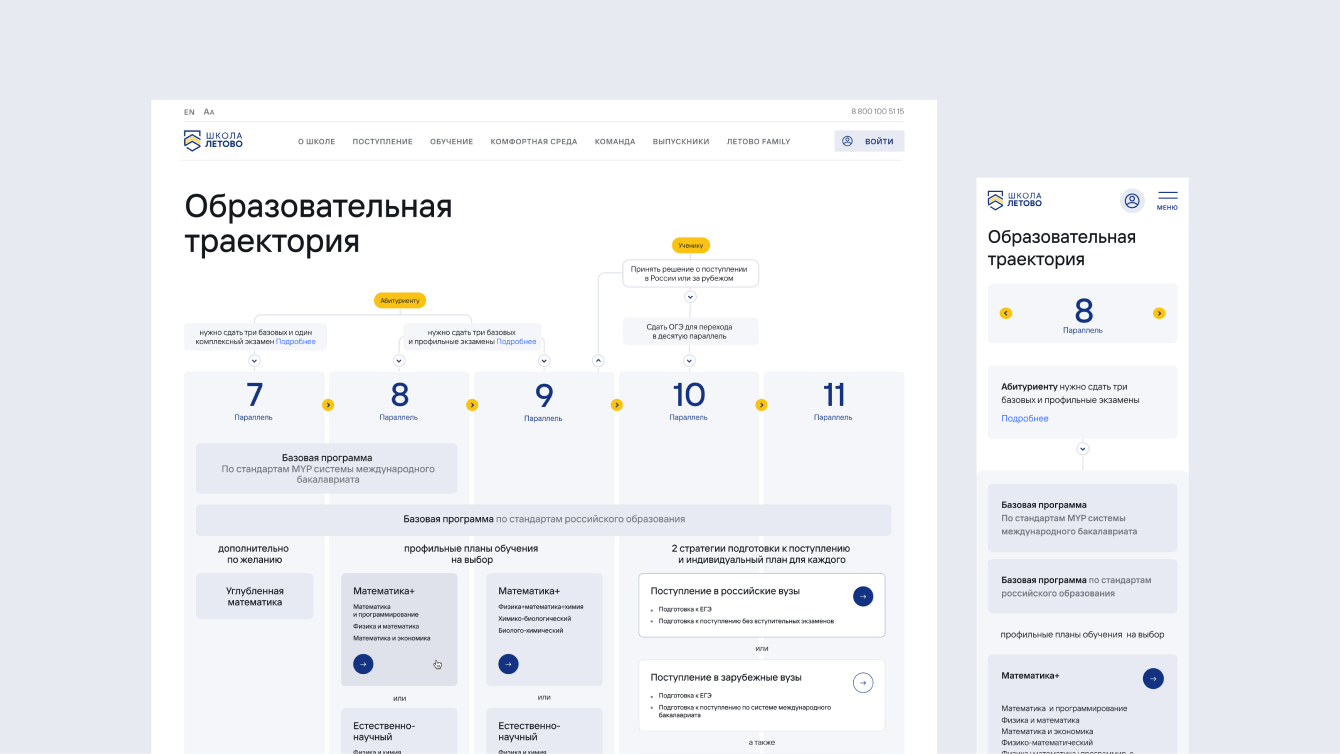Screen dimensions: 1340x754
Task: Expand chevron below Принять решение о поступлении box
Action: coord(690,297)
